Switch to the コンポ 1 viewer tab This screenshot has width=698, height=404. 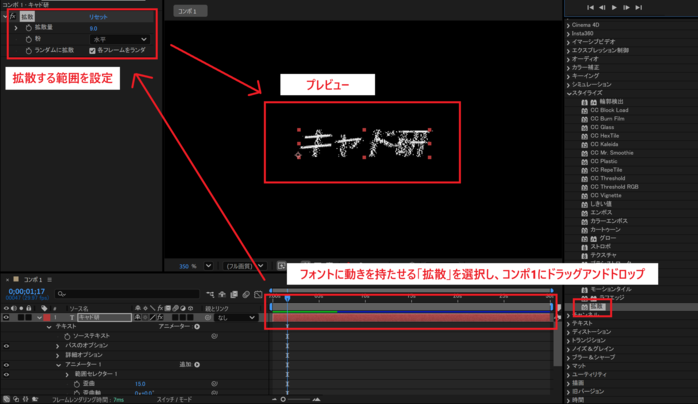tap(190, 11)
